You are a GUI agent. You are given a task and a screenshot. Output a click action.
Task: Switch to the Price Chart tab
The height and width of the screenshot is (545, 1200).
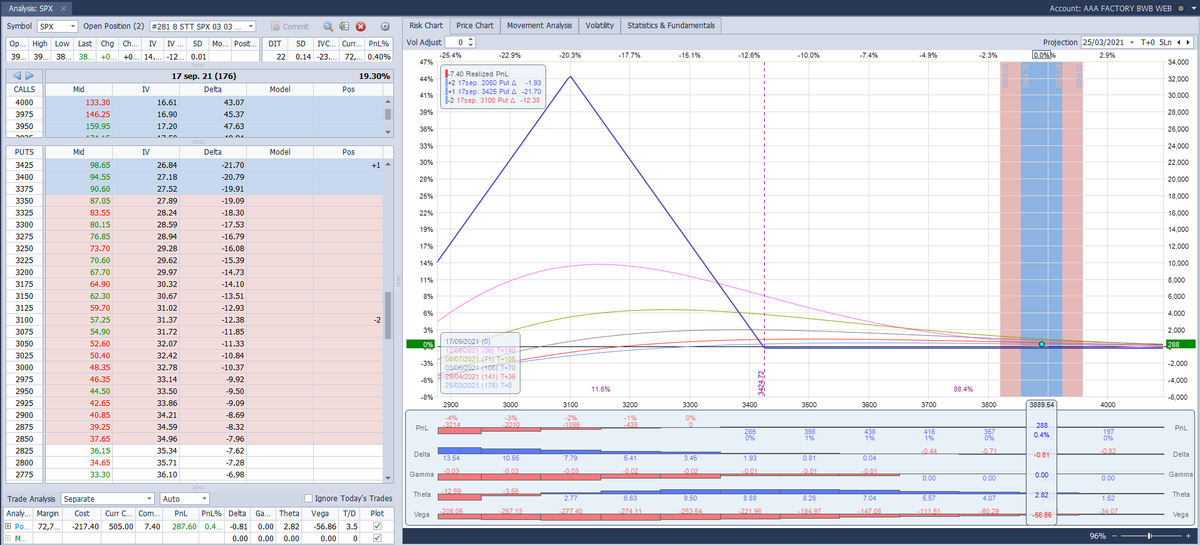click(474, 25)
